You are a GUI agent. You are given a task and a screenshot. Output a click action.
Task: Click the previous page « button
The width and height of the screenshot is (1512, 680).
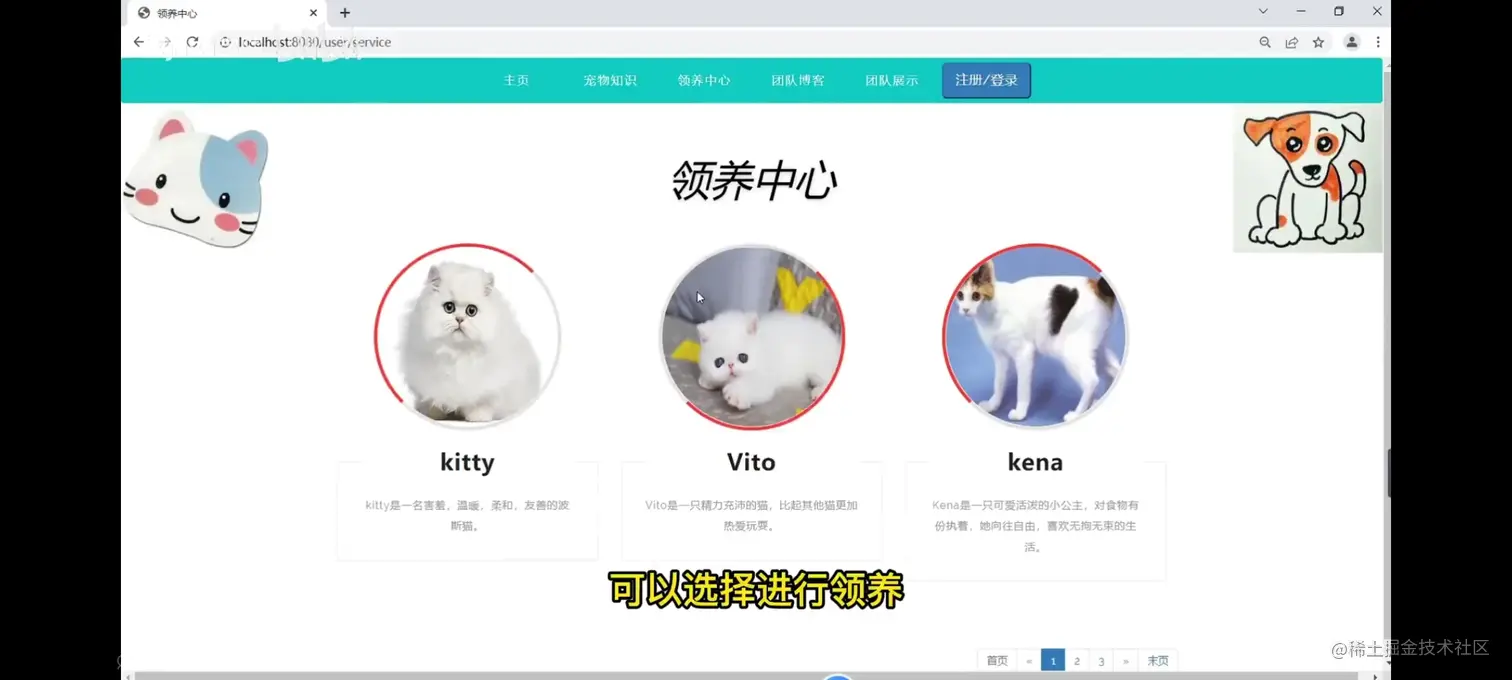point(1029,661)
